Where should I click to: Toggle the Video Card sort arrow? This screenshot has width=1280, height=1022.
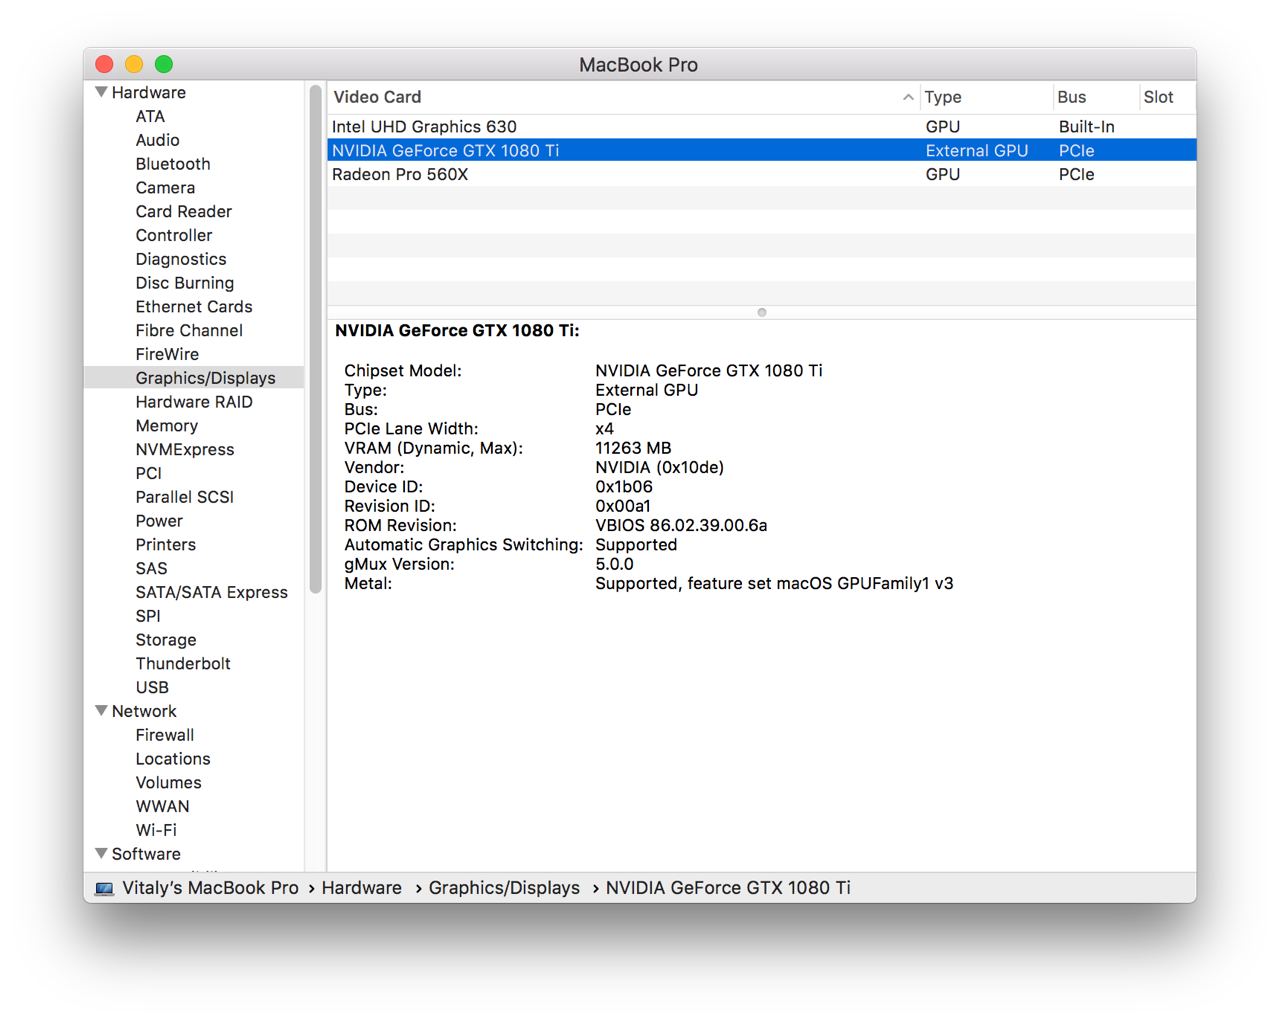908,97
